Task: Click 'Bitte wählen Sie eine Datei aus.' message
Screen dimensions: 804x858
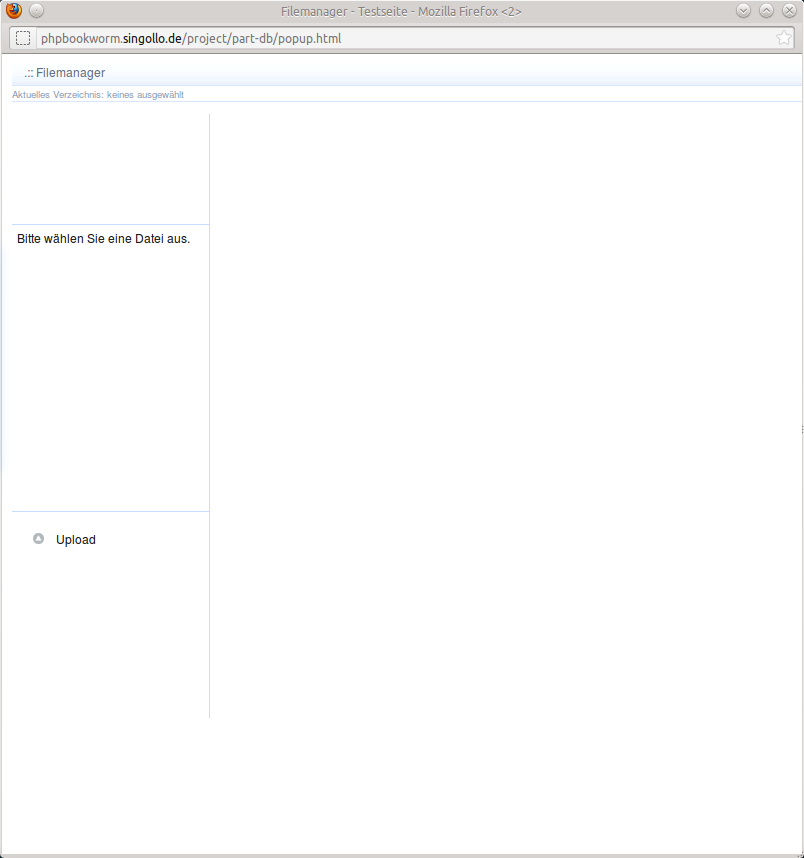Action: 103,239
